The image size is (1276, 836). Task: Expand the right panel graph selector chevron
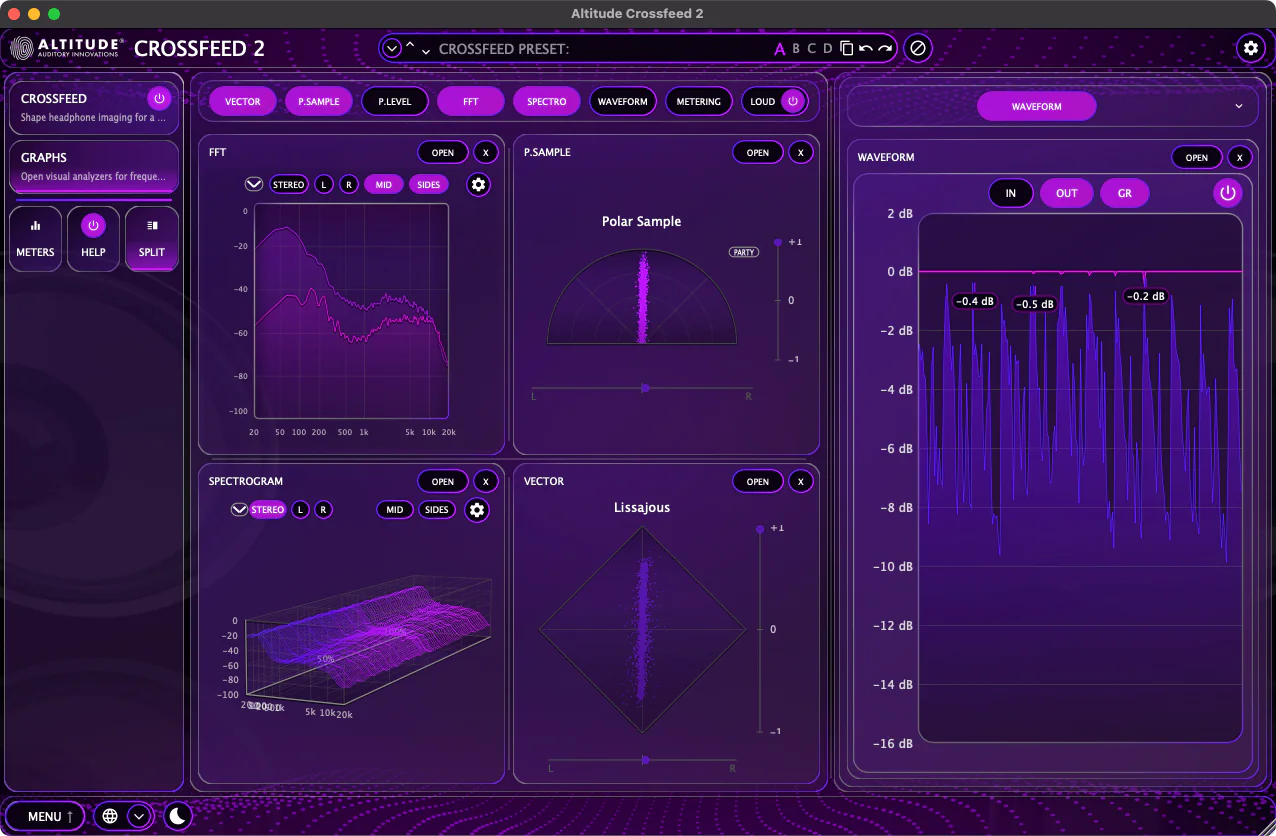pyautogui.click(x=1239, y=106)
